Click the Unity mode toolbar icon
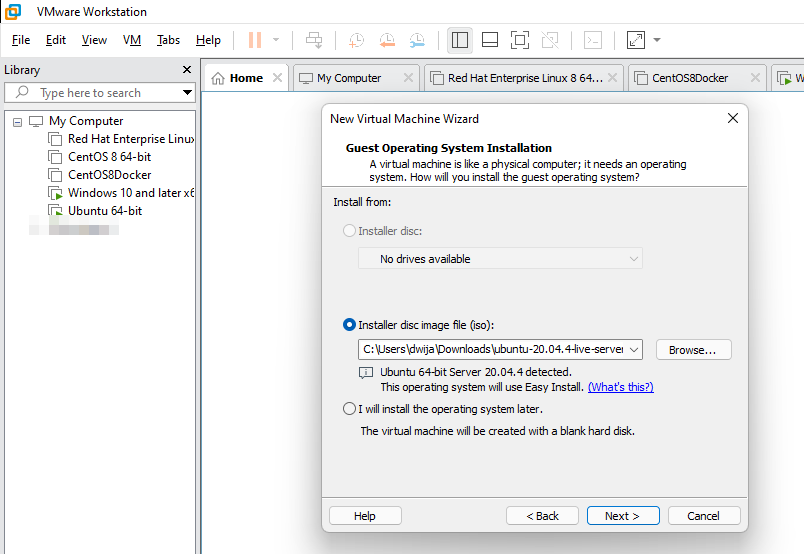 pos(550,40)
